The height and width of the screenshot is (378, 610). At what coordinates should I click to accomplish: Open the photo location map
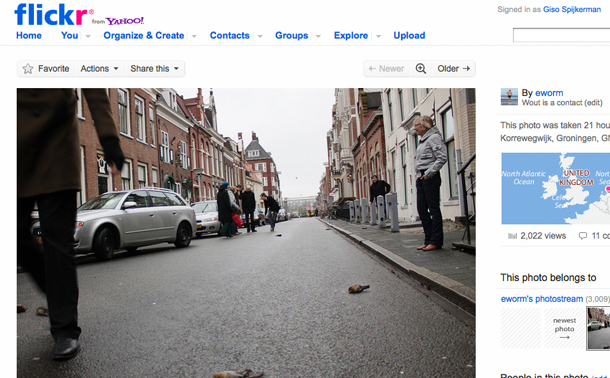point(556,189)
